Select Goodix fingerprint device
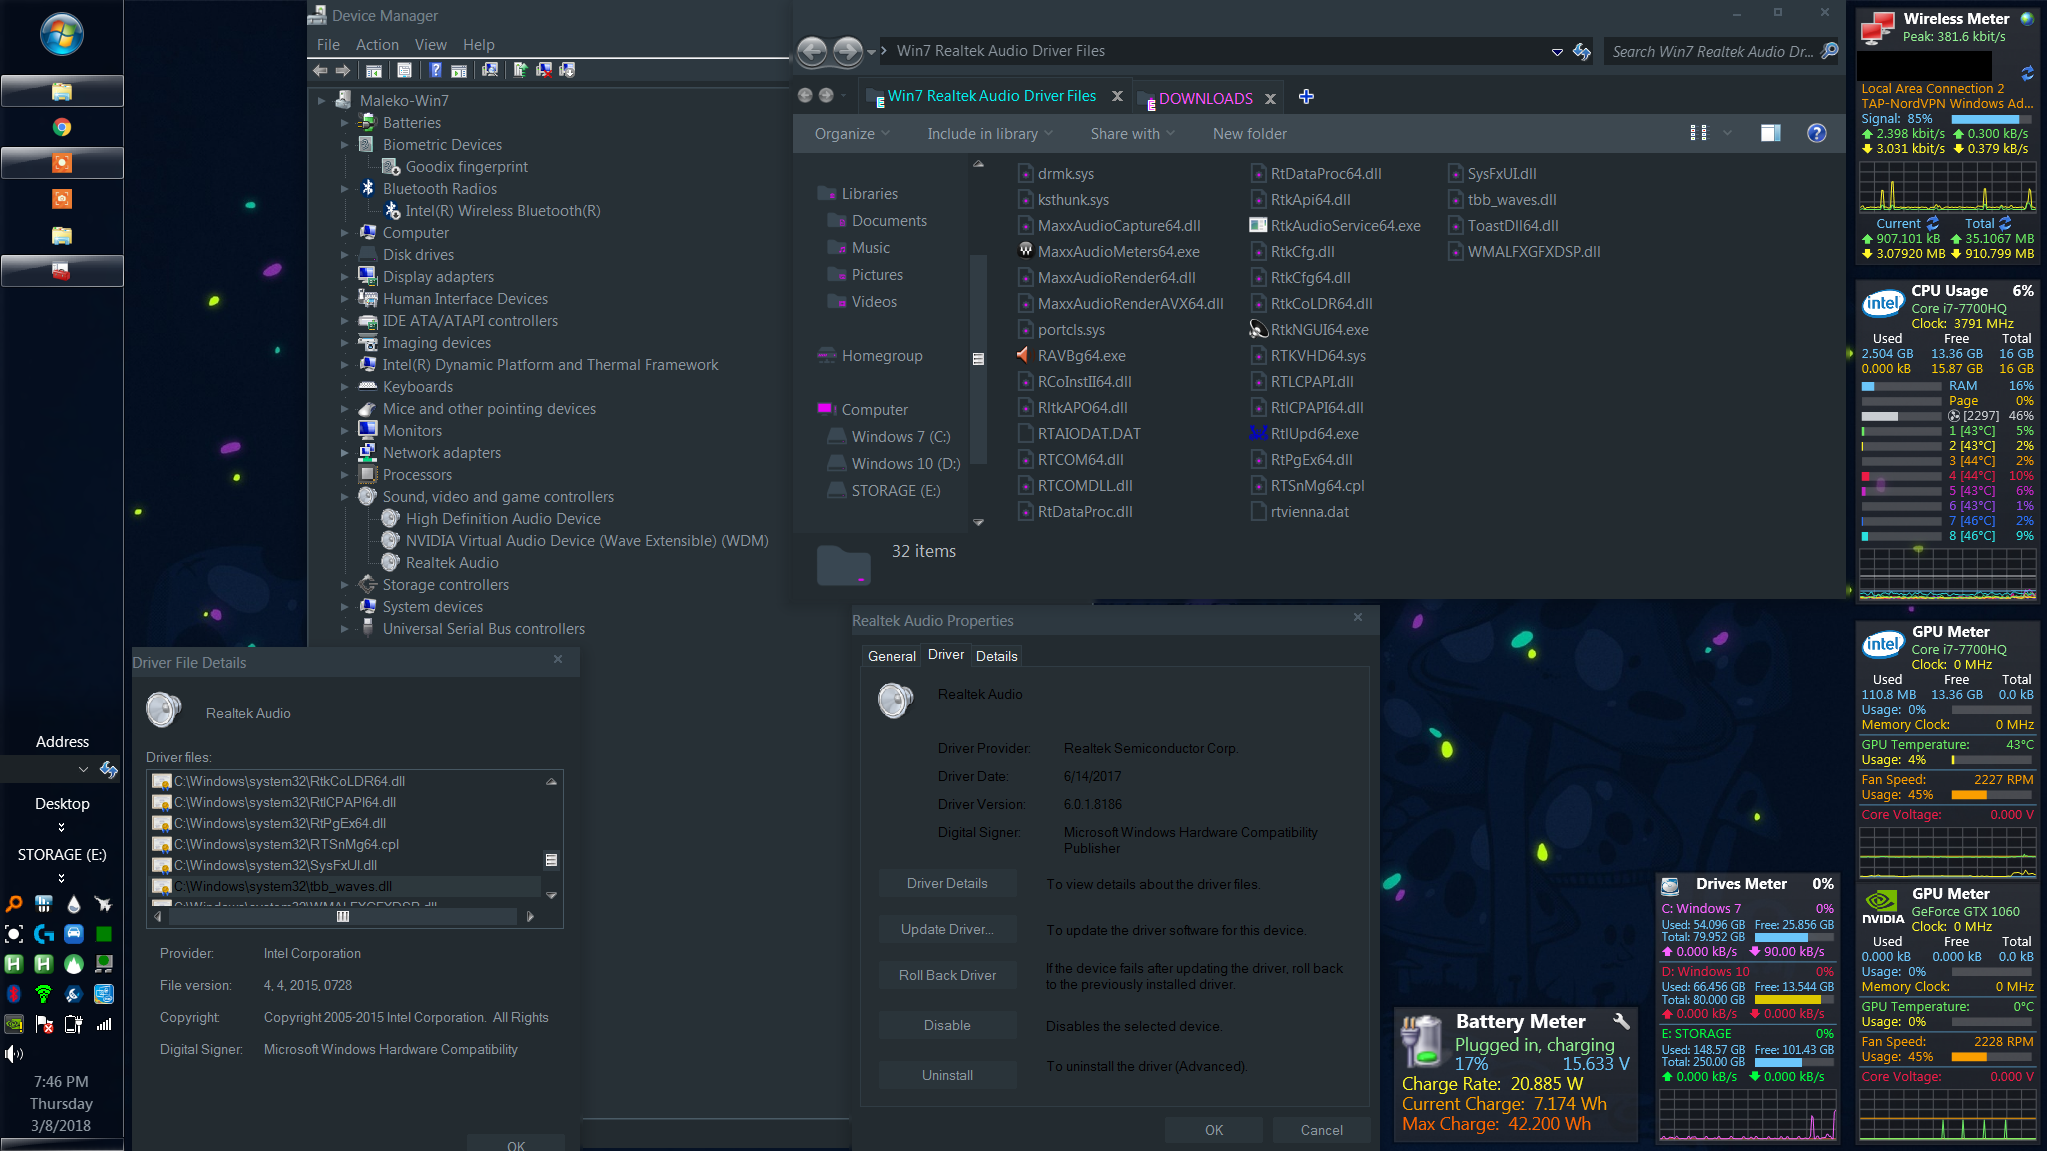Viewport: 2047px width, 1151px height. point(466,167)
